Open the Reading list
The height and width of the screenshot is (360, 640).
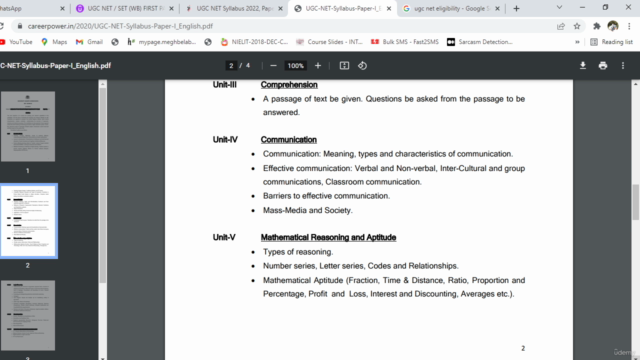pos(611,42)
